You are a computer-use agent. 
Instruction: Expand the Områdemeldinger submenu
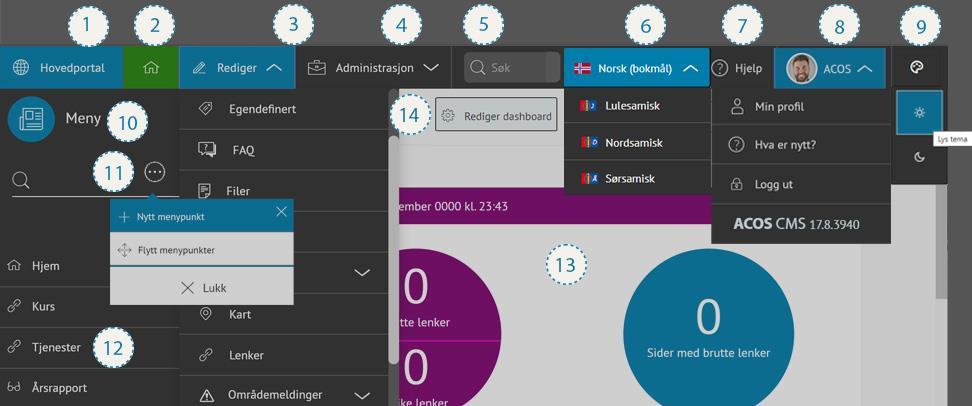[x=362, y=395]
